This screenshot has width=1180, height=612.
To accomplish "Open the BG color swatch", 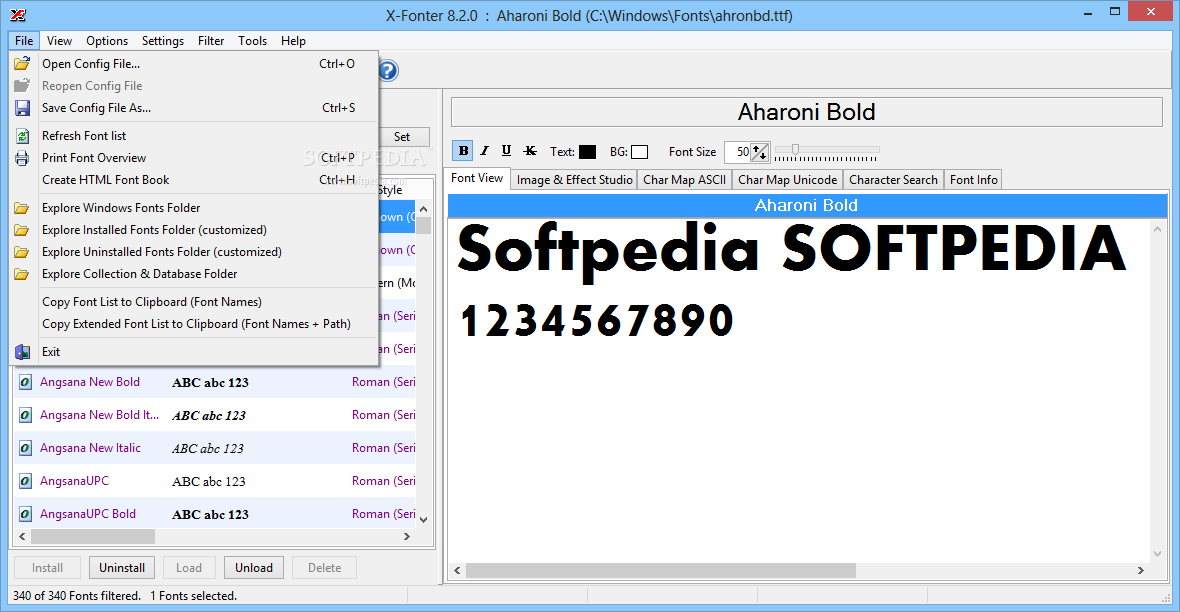I will click(x=639, y=152).
